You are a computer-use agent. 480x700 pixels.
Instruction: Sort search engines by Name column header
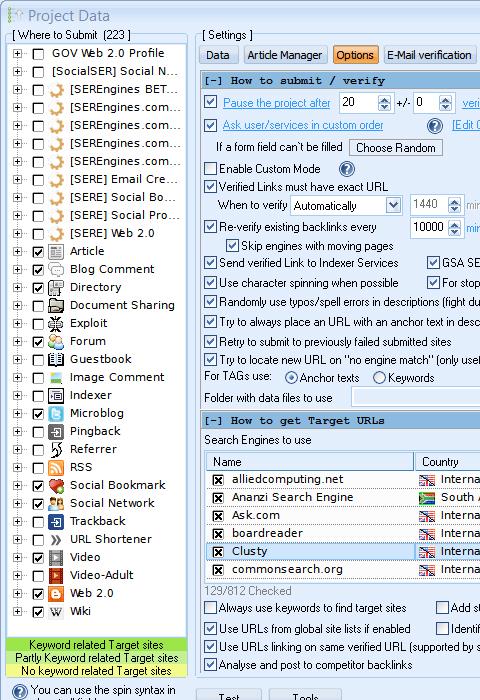click(x=309, y=462)
